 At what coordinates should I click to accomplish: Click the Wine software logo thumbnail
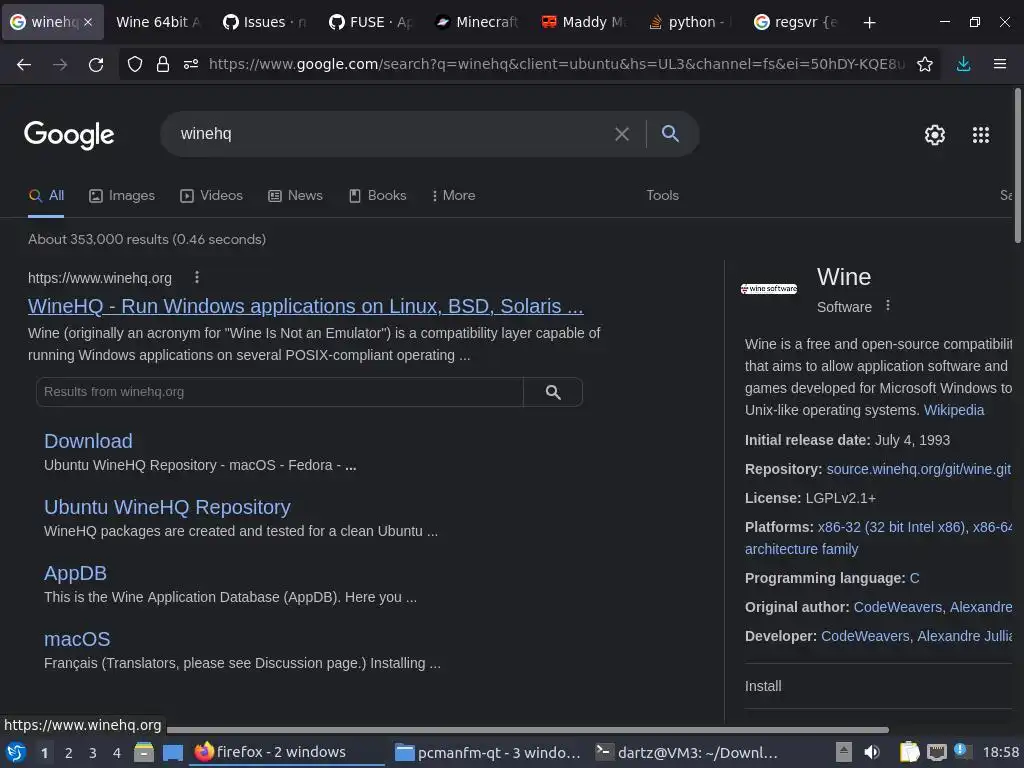pos(769,289)
